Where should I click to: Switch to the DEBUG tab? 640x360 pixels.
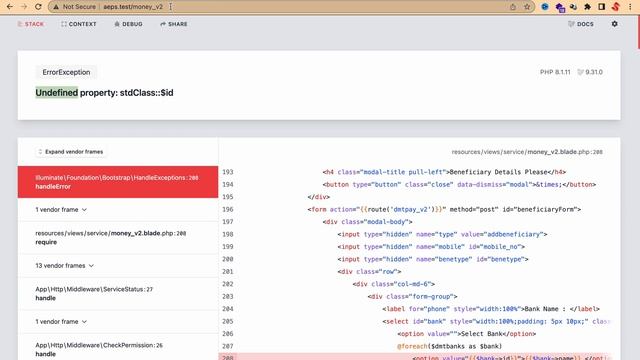pos(128,24)
